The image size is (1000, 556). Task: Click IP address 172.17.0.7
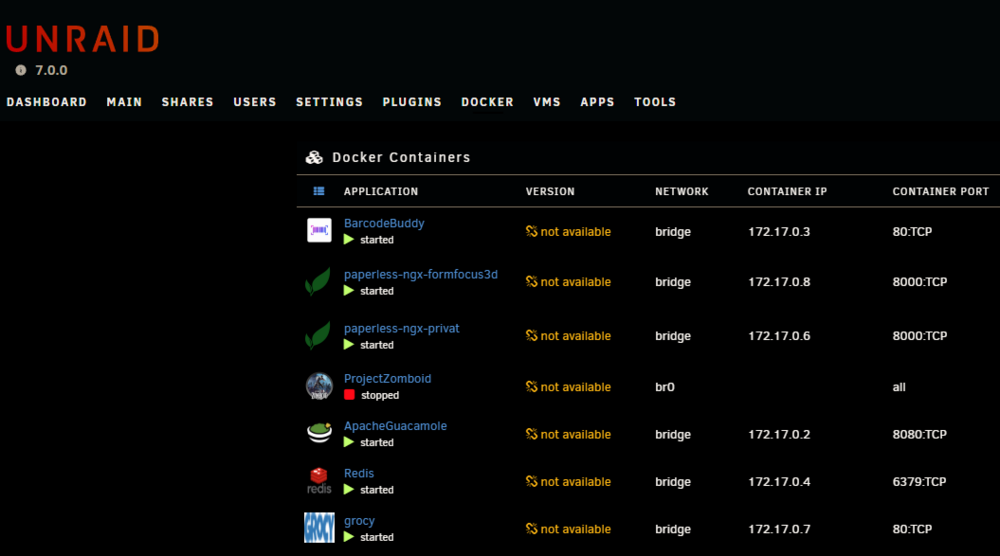(x=779, y=529)
